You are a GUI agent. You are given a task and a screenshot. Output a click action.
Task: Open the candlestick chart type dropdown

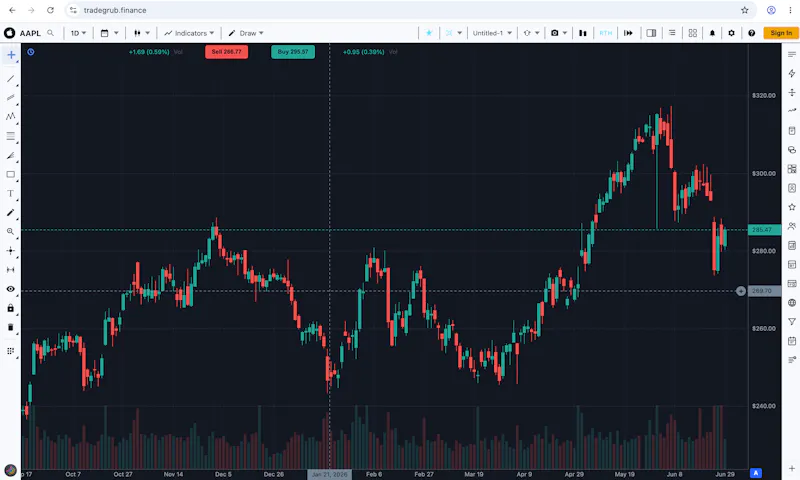(x=141, y=33)
